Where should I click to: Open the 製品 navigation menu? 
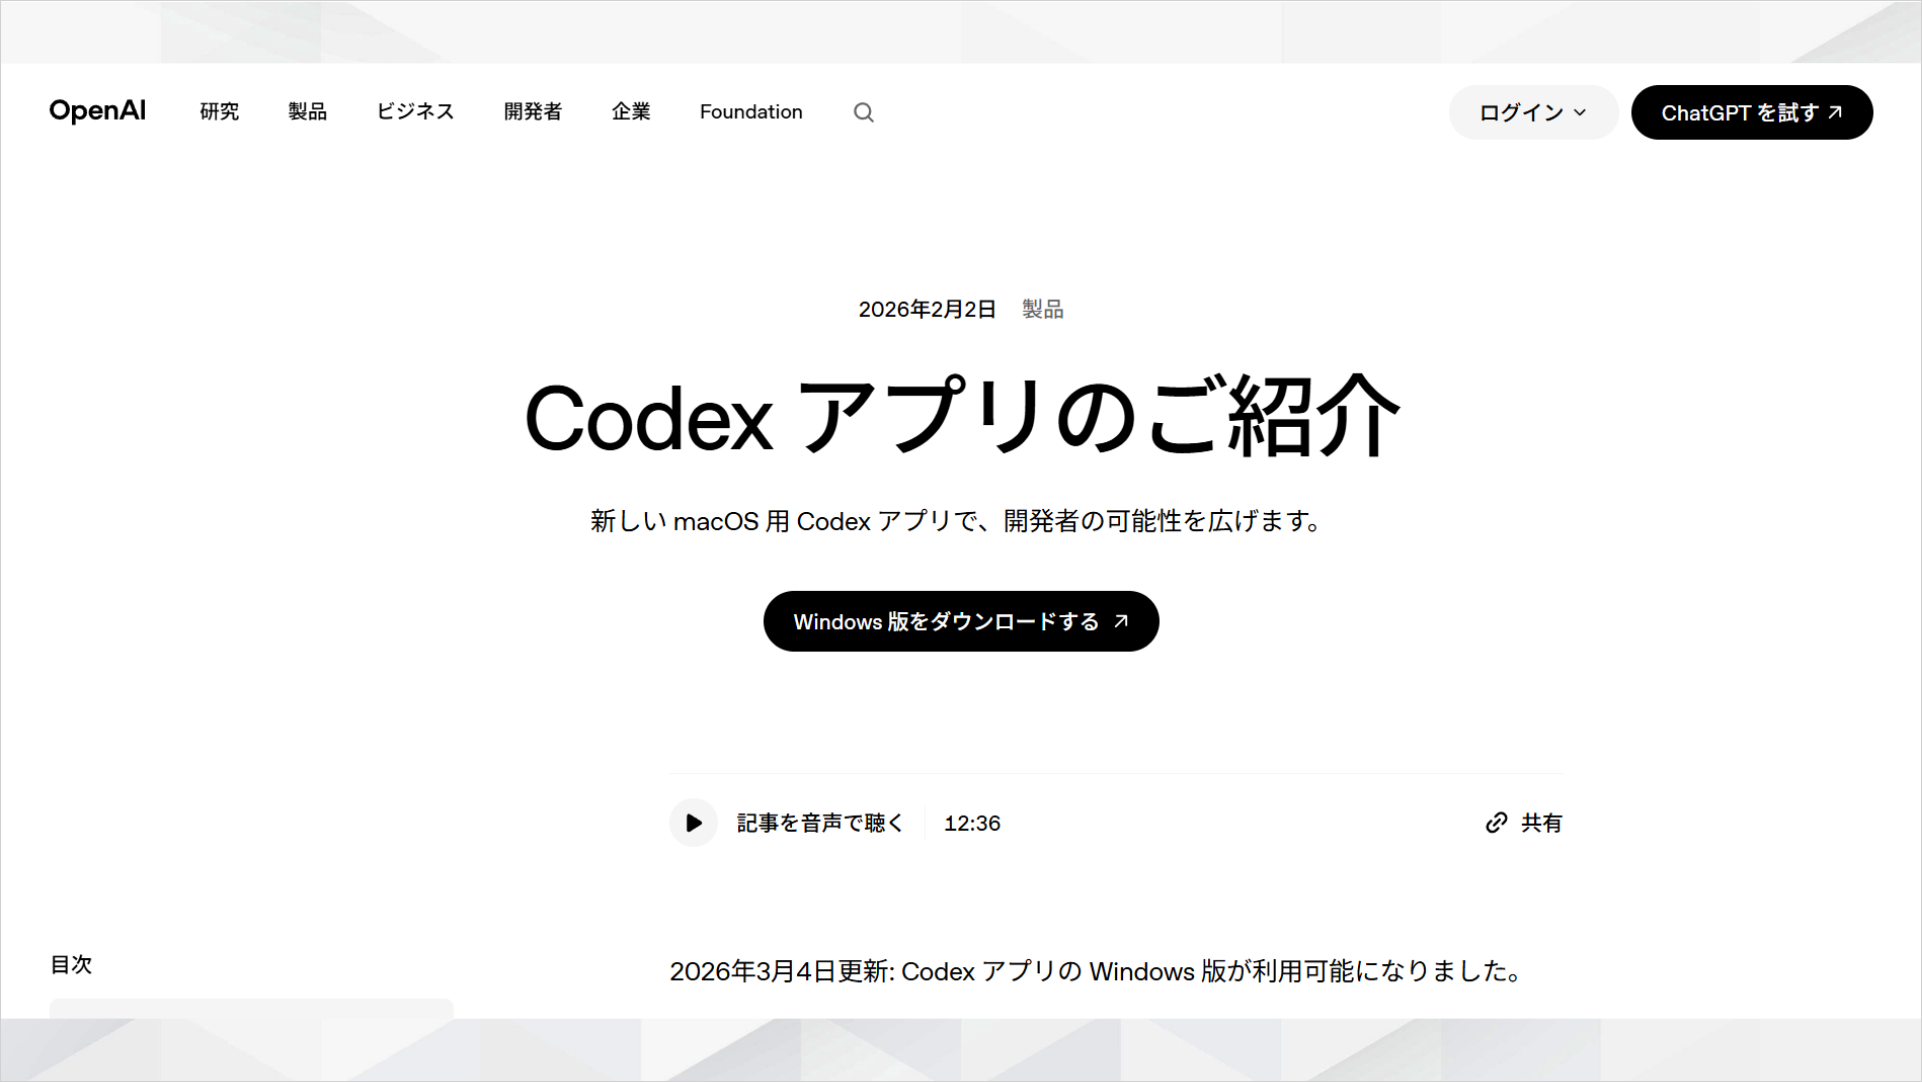(x=307, y=112)
